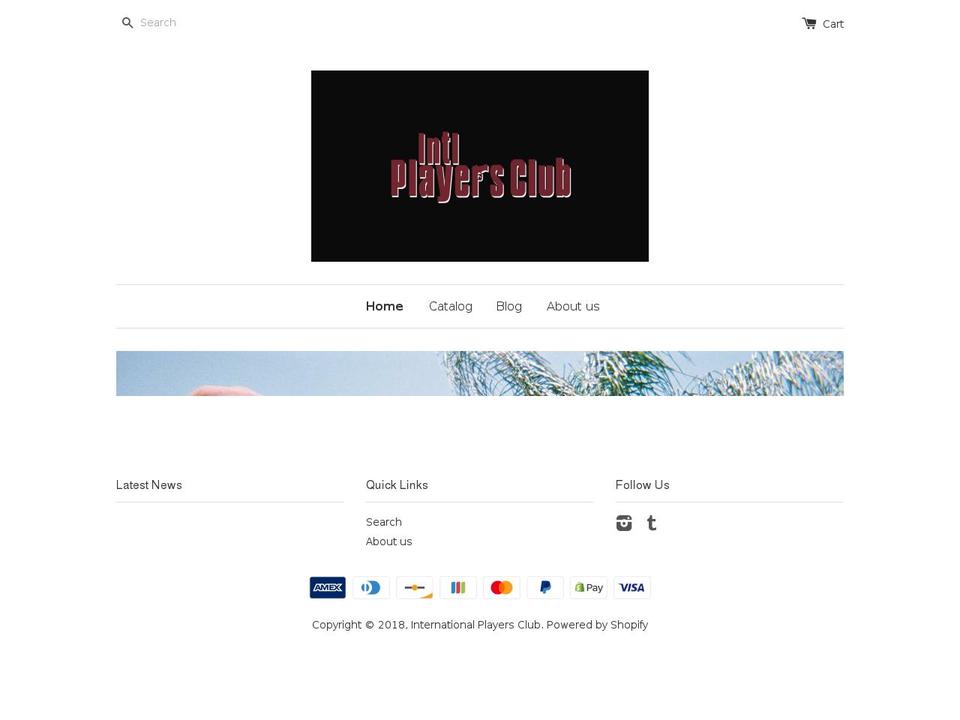This screenshot has width=960, height=720.
Task: Follow the Powered by Shopify link
Action: pos(597,624)
